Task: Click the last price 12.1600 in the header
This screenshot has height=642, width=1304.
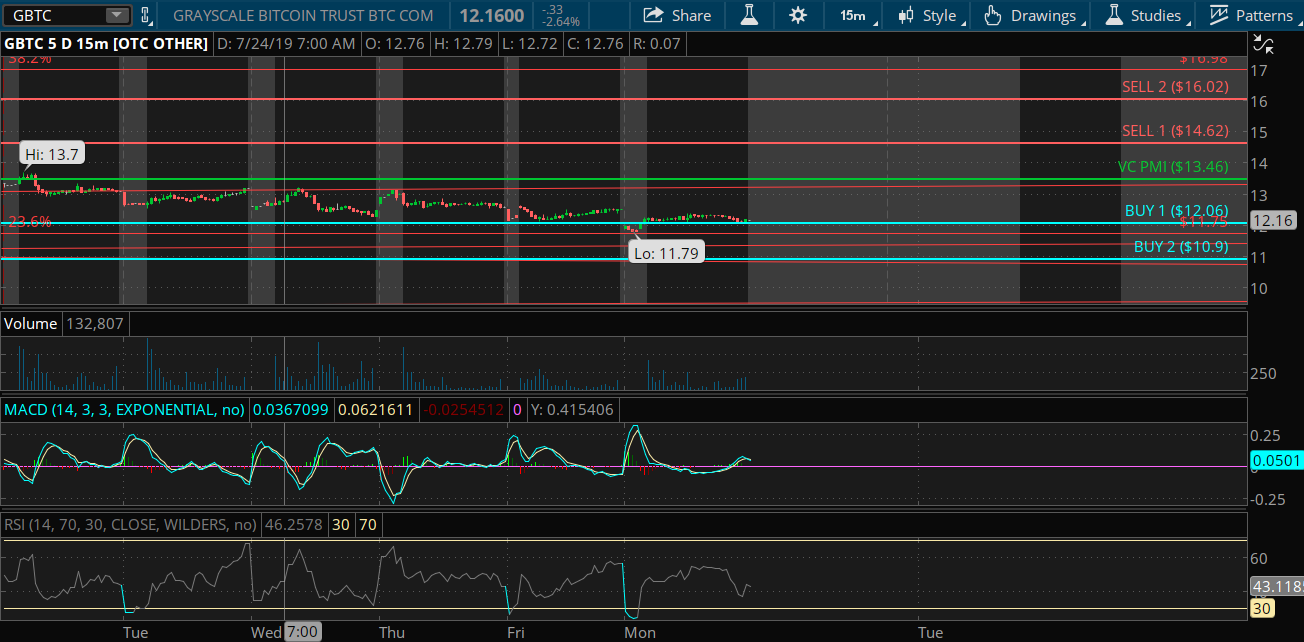Action: coord(492,15)
